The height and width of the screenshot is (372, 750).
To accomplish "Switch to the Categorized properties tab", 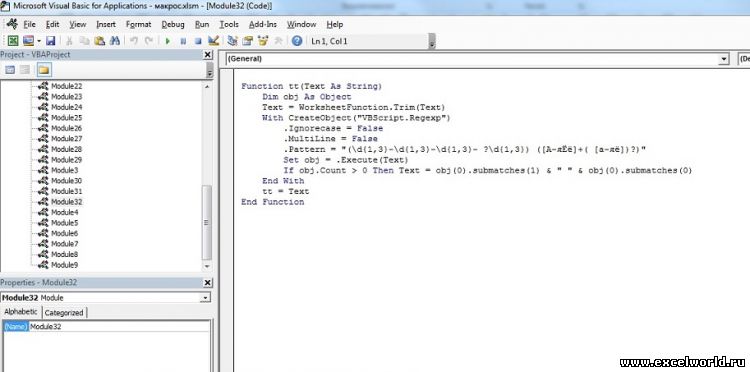I will pyautogui.click(x=64, y=313).
